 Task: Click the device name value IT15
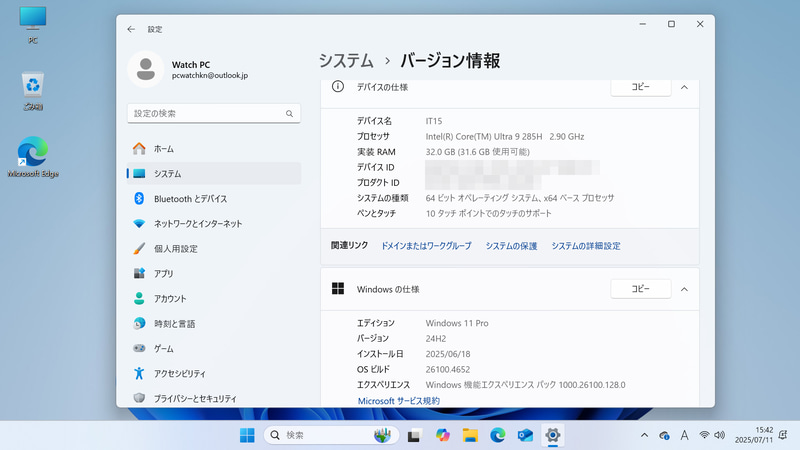click(434, 121)
